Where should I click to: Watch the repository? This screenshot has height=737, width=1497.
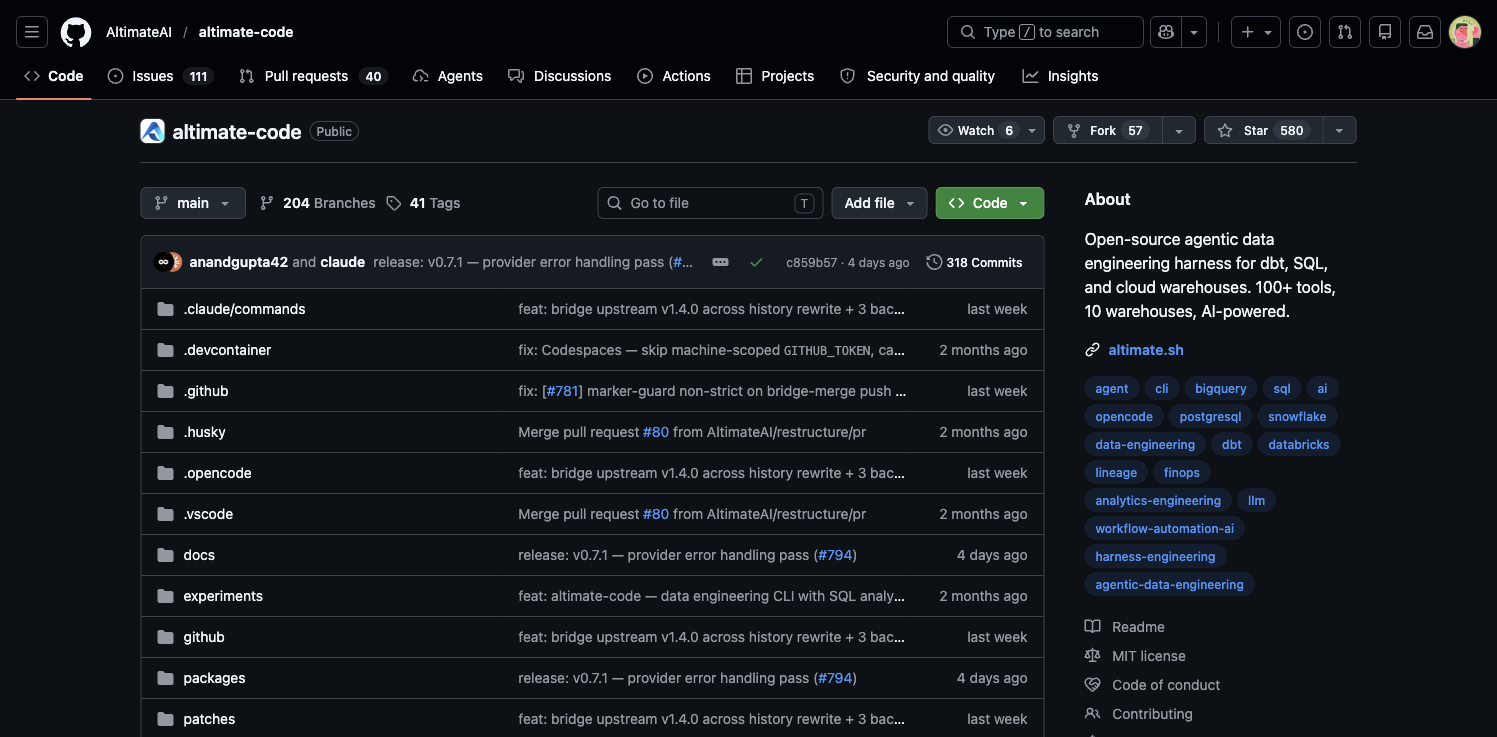coord(986,131)
